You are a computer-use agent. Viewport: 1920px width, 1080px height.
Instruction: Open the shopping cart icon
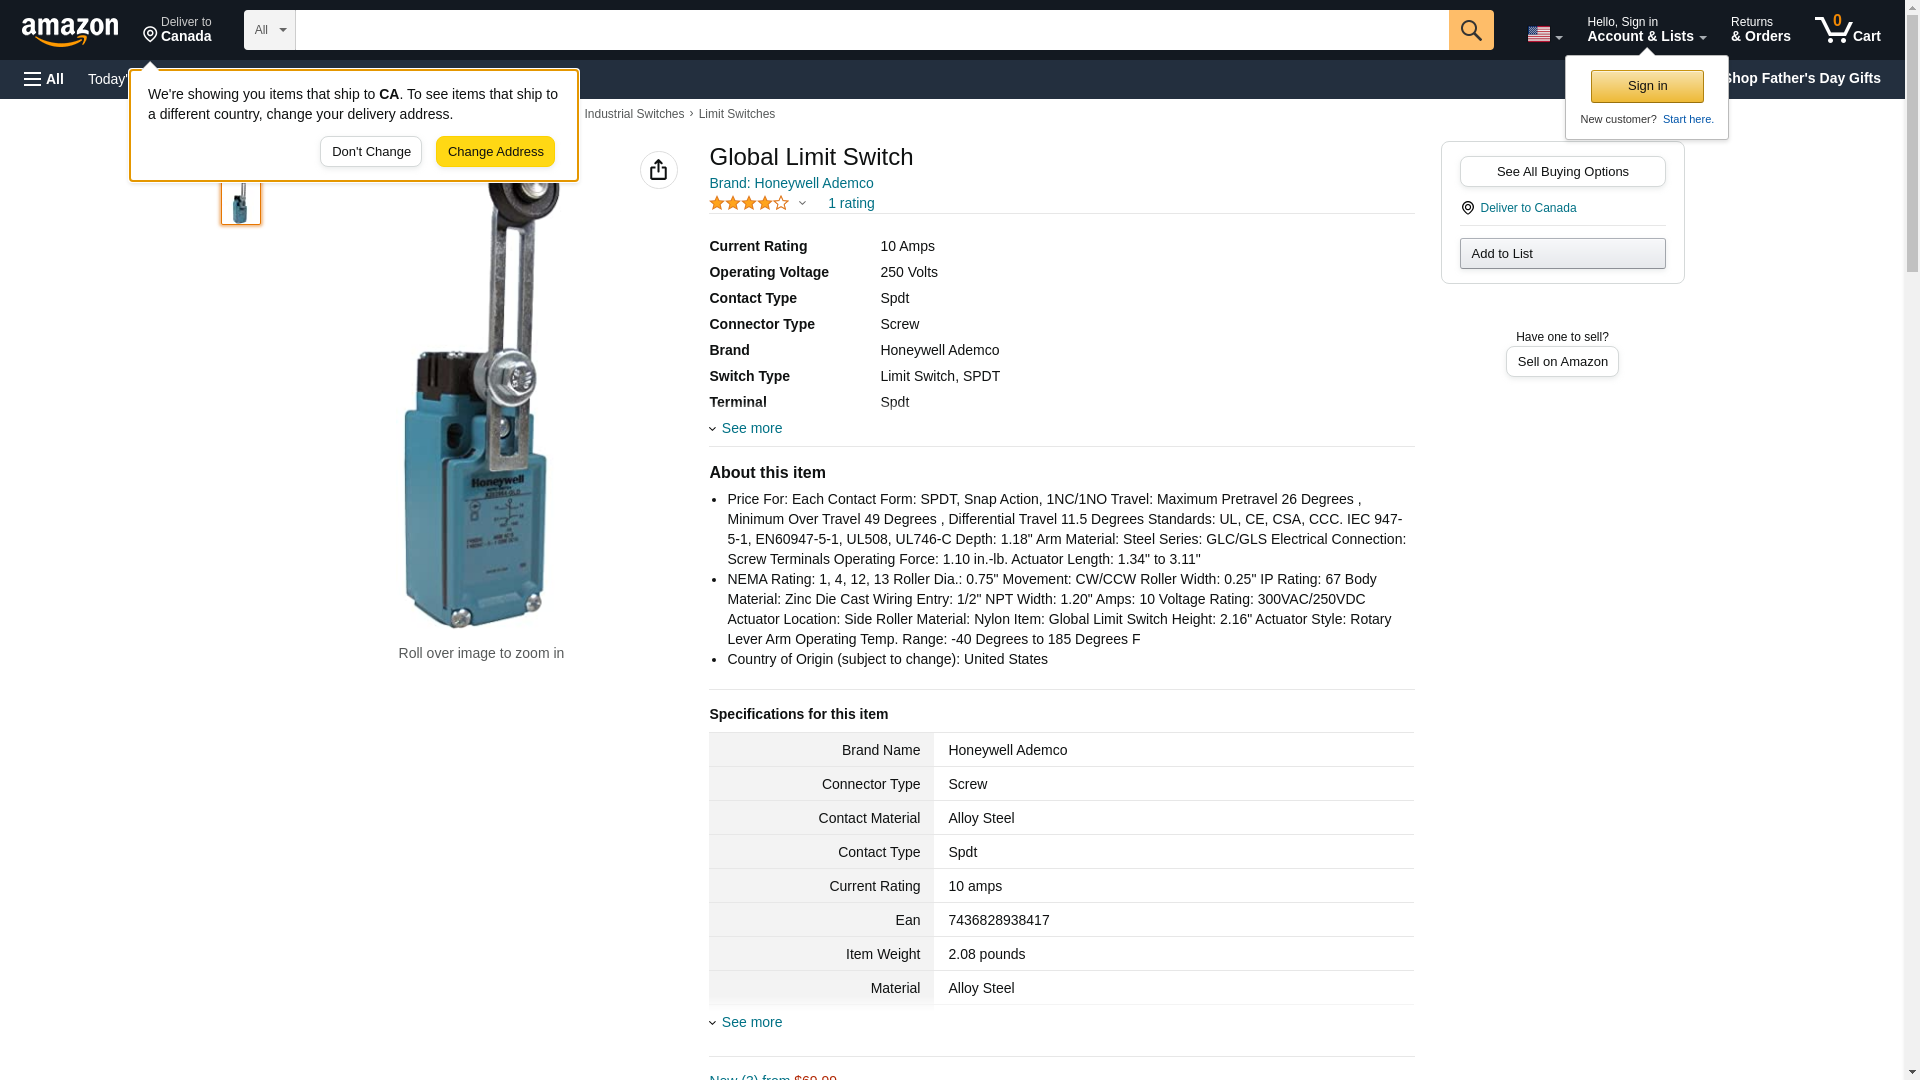[x=1847, y=30]
